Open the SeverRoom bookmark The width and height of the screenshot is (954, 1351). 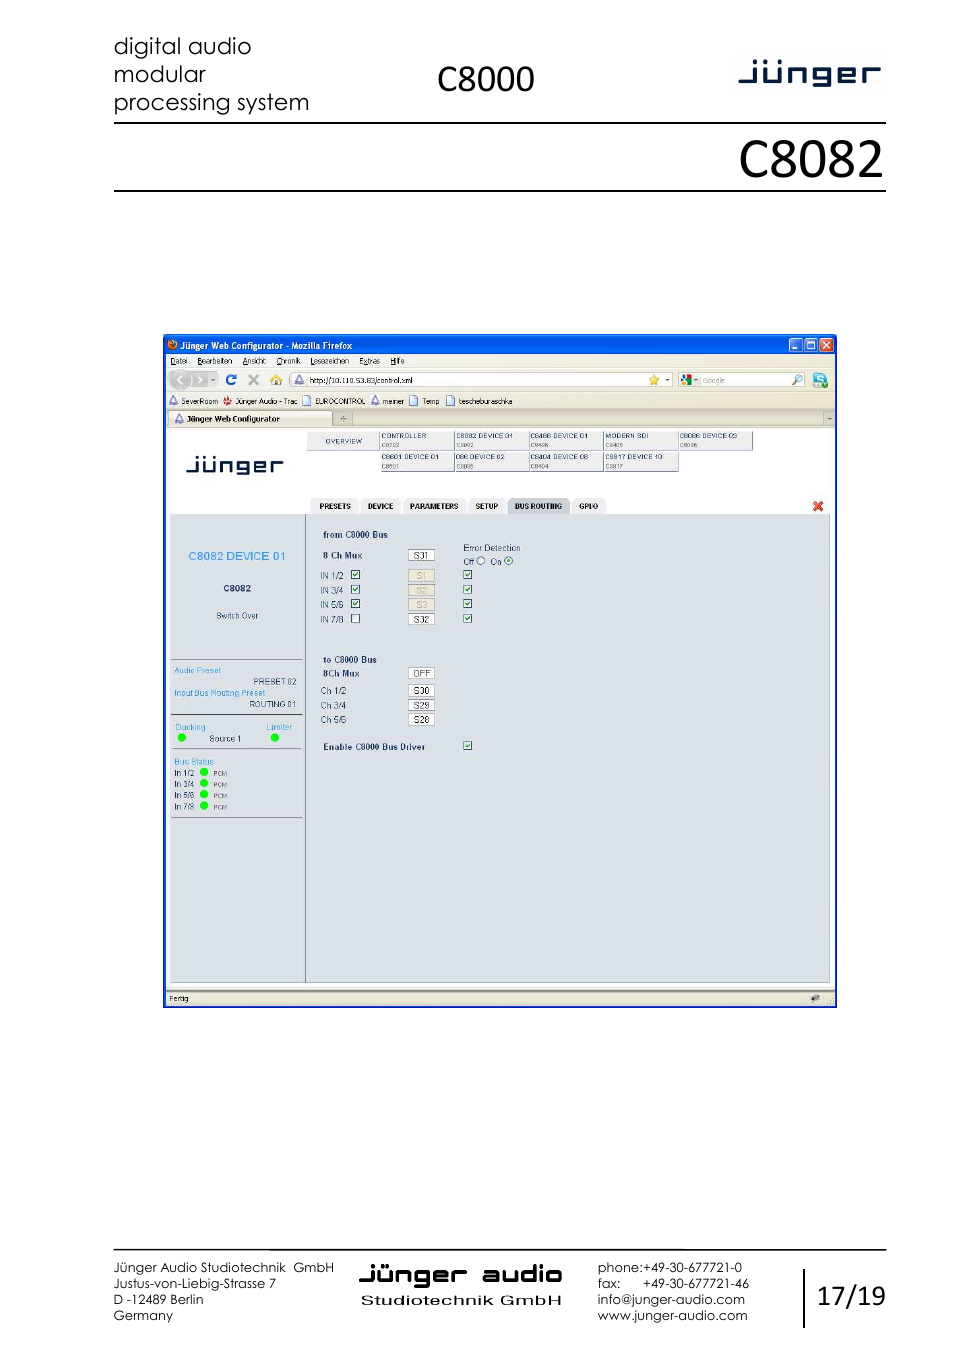pyautogui.click(x=193, y=401)
